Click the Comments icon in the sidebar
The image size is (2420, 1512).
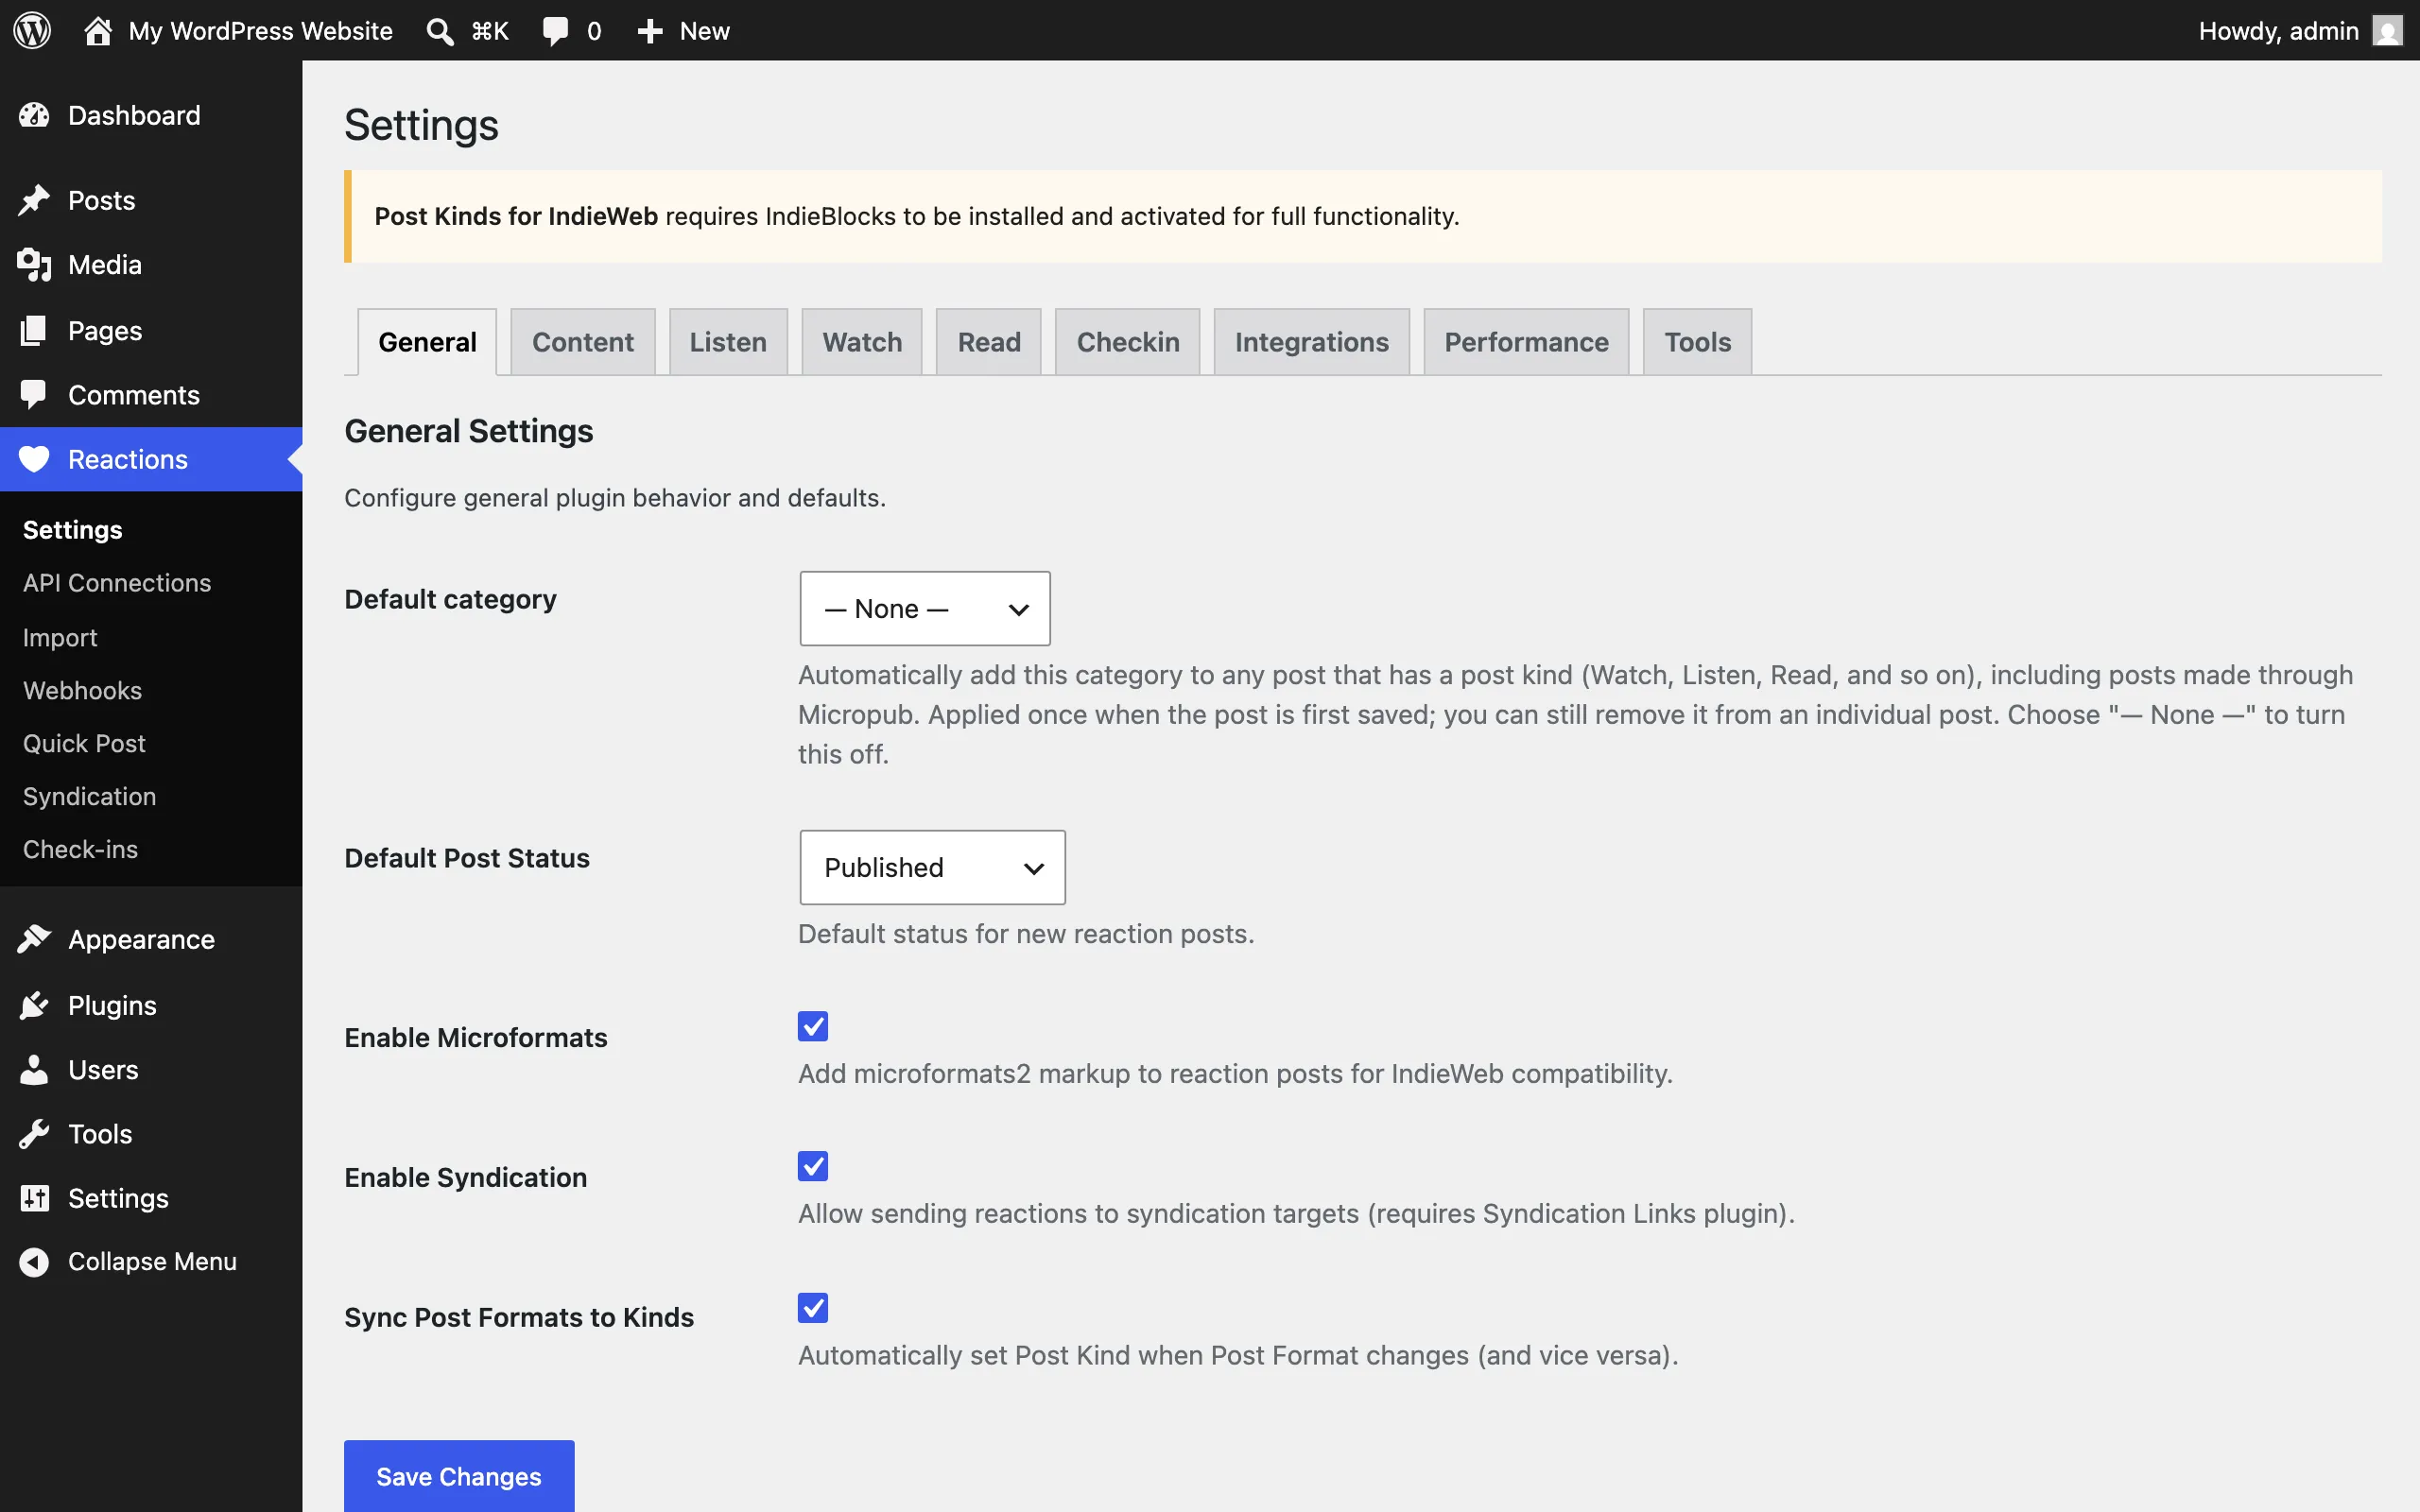[34, 394]
